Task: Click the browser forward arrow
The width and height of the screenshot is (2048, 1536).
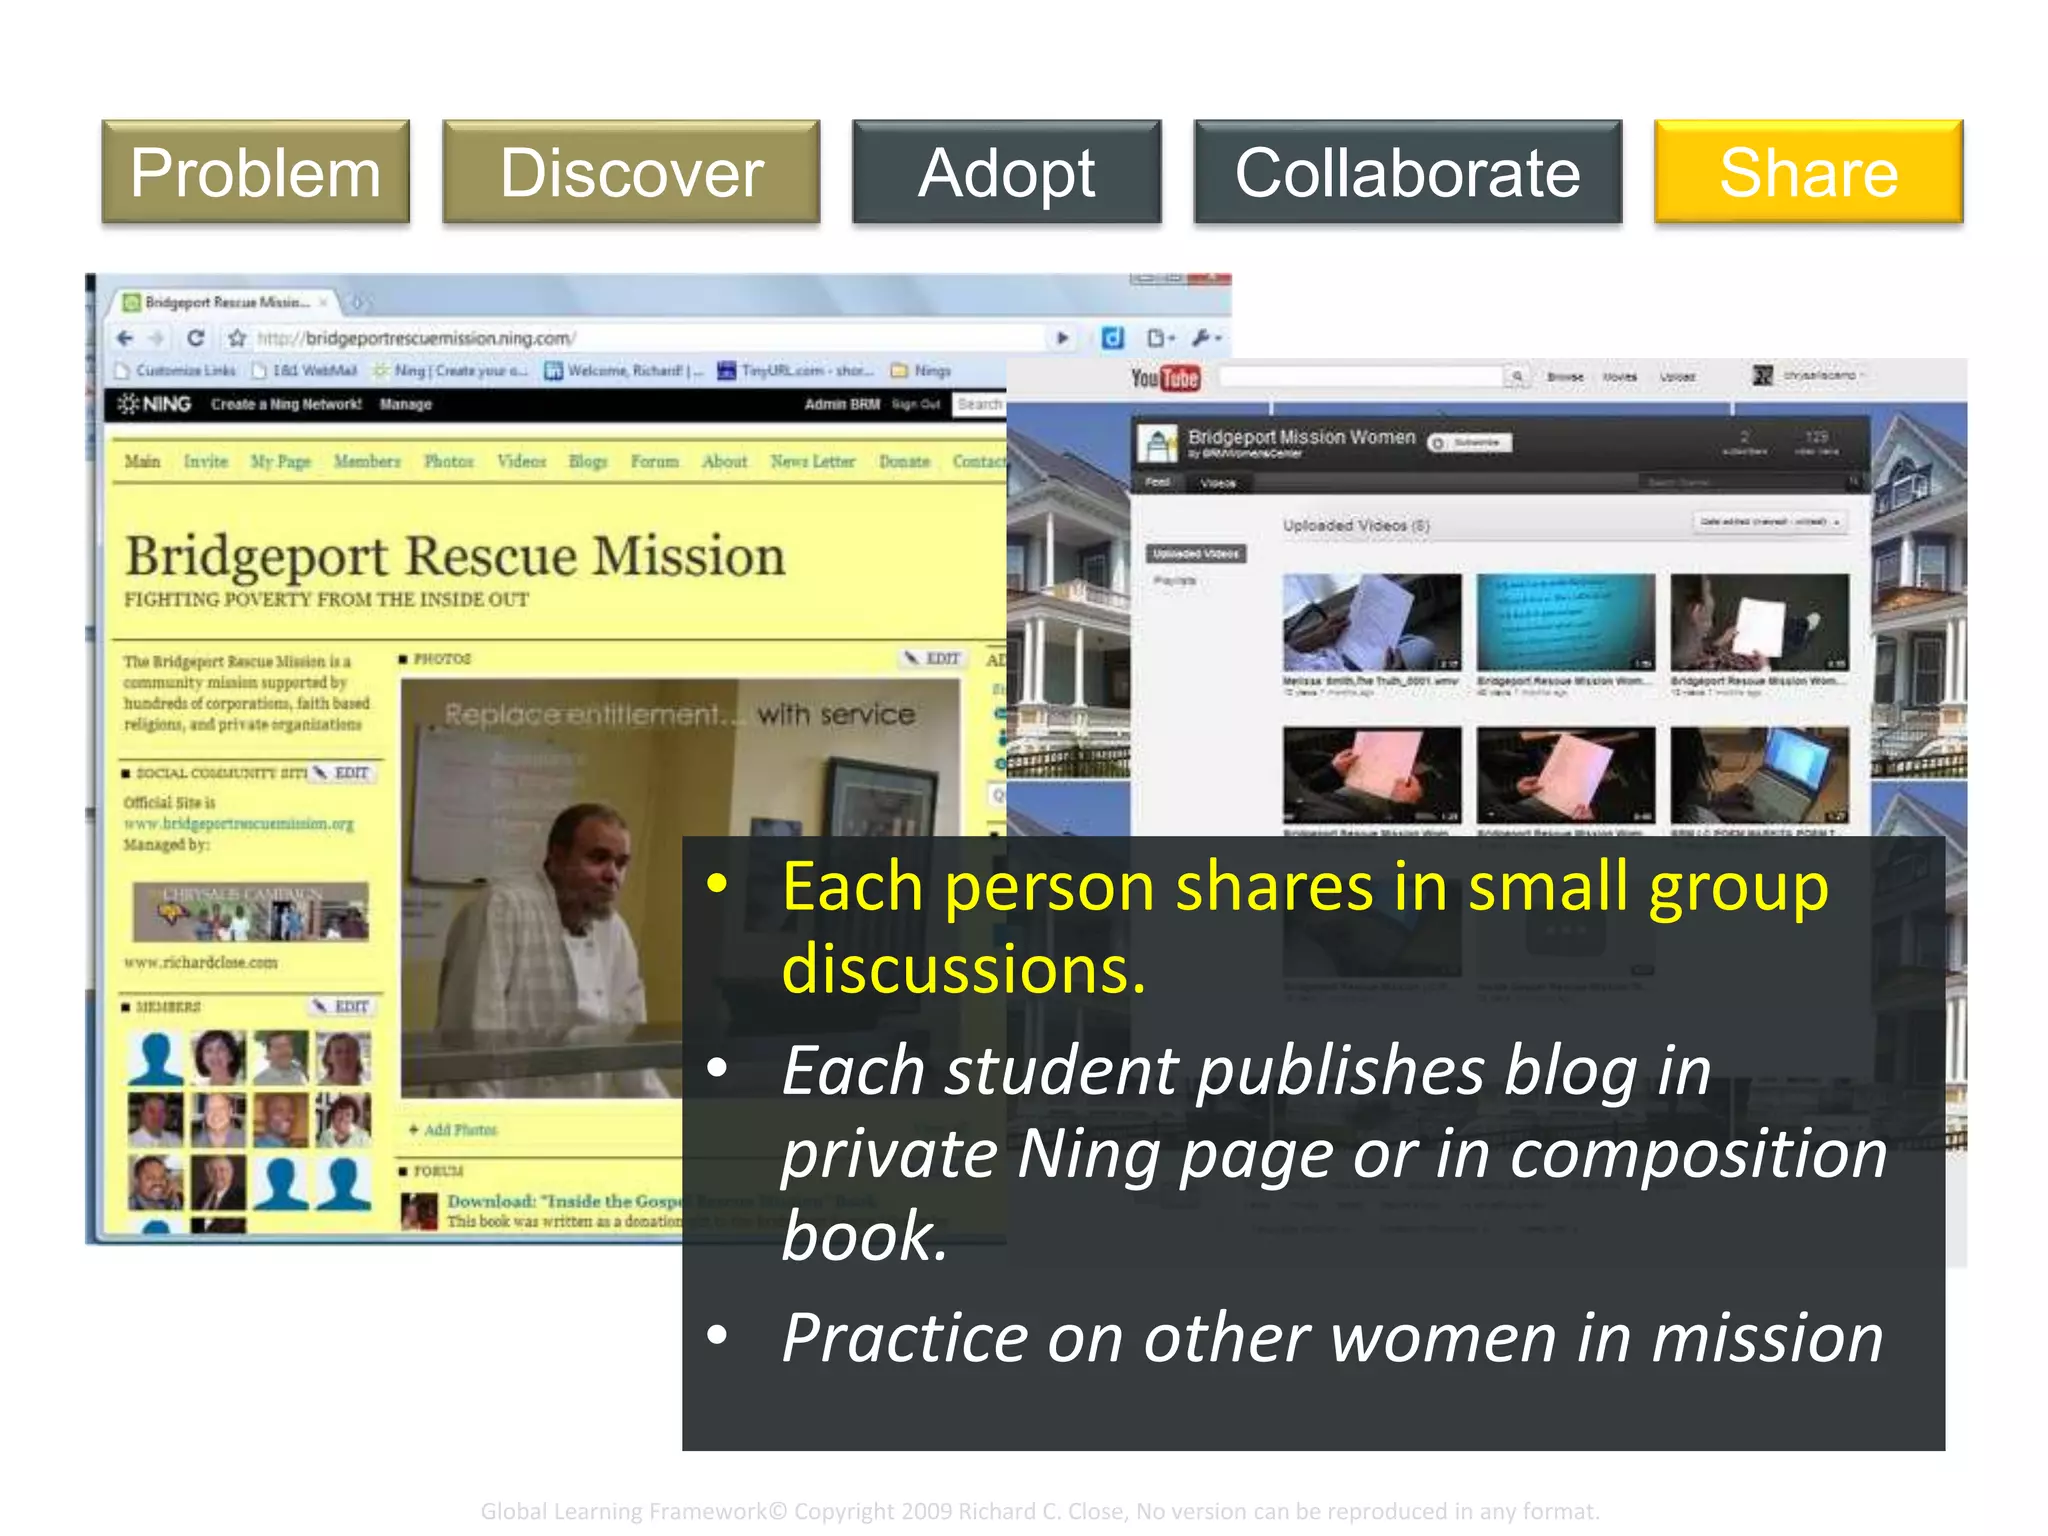Action: pyautogui.click(x=157, y=338)
